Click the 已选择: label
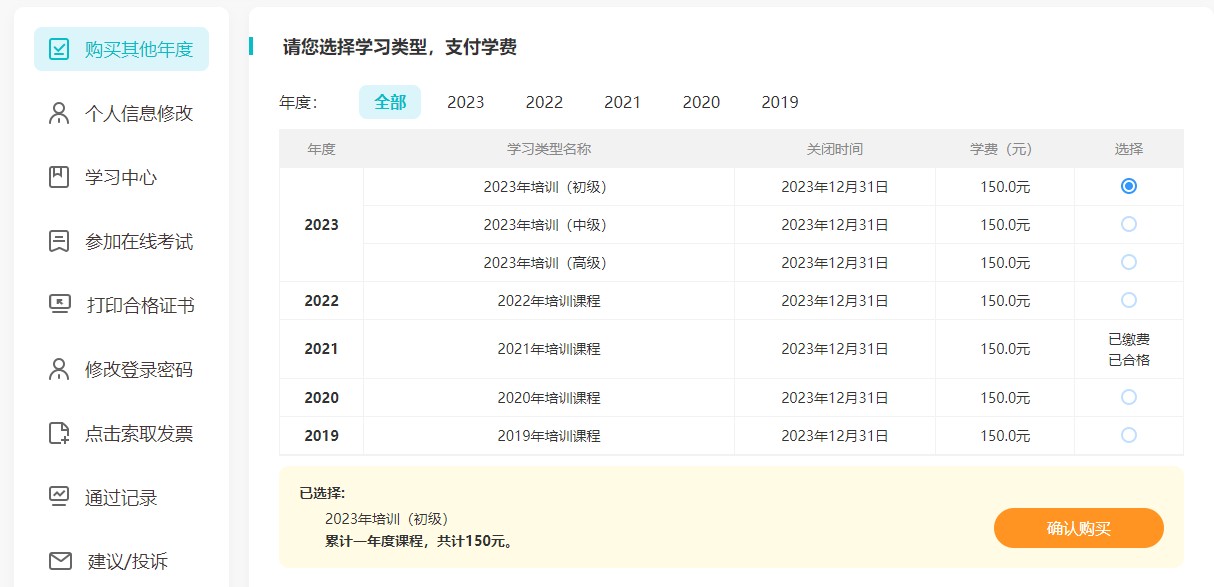 (x=322, y=493)
